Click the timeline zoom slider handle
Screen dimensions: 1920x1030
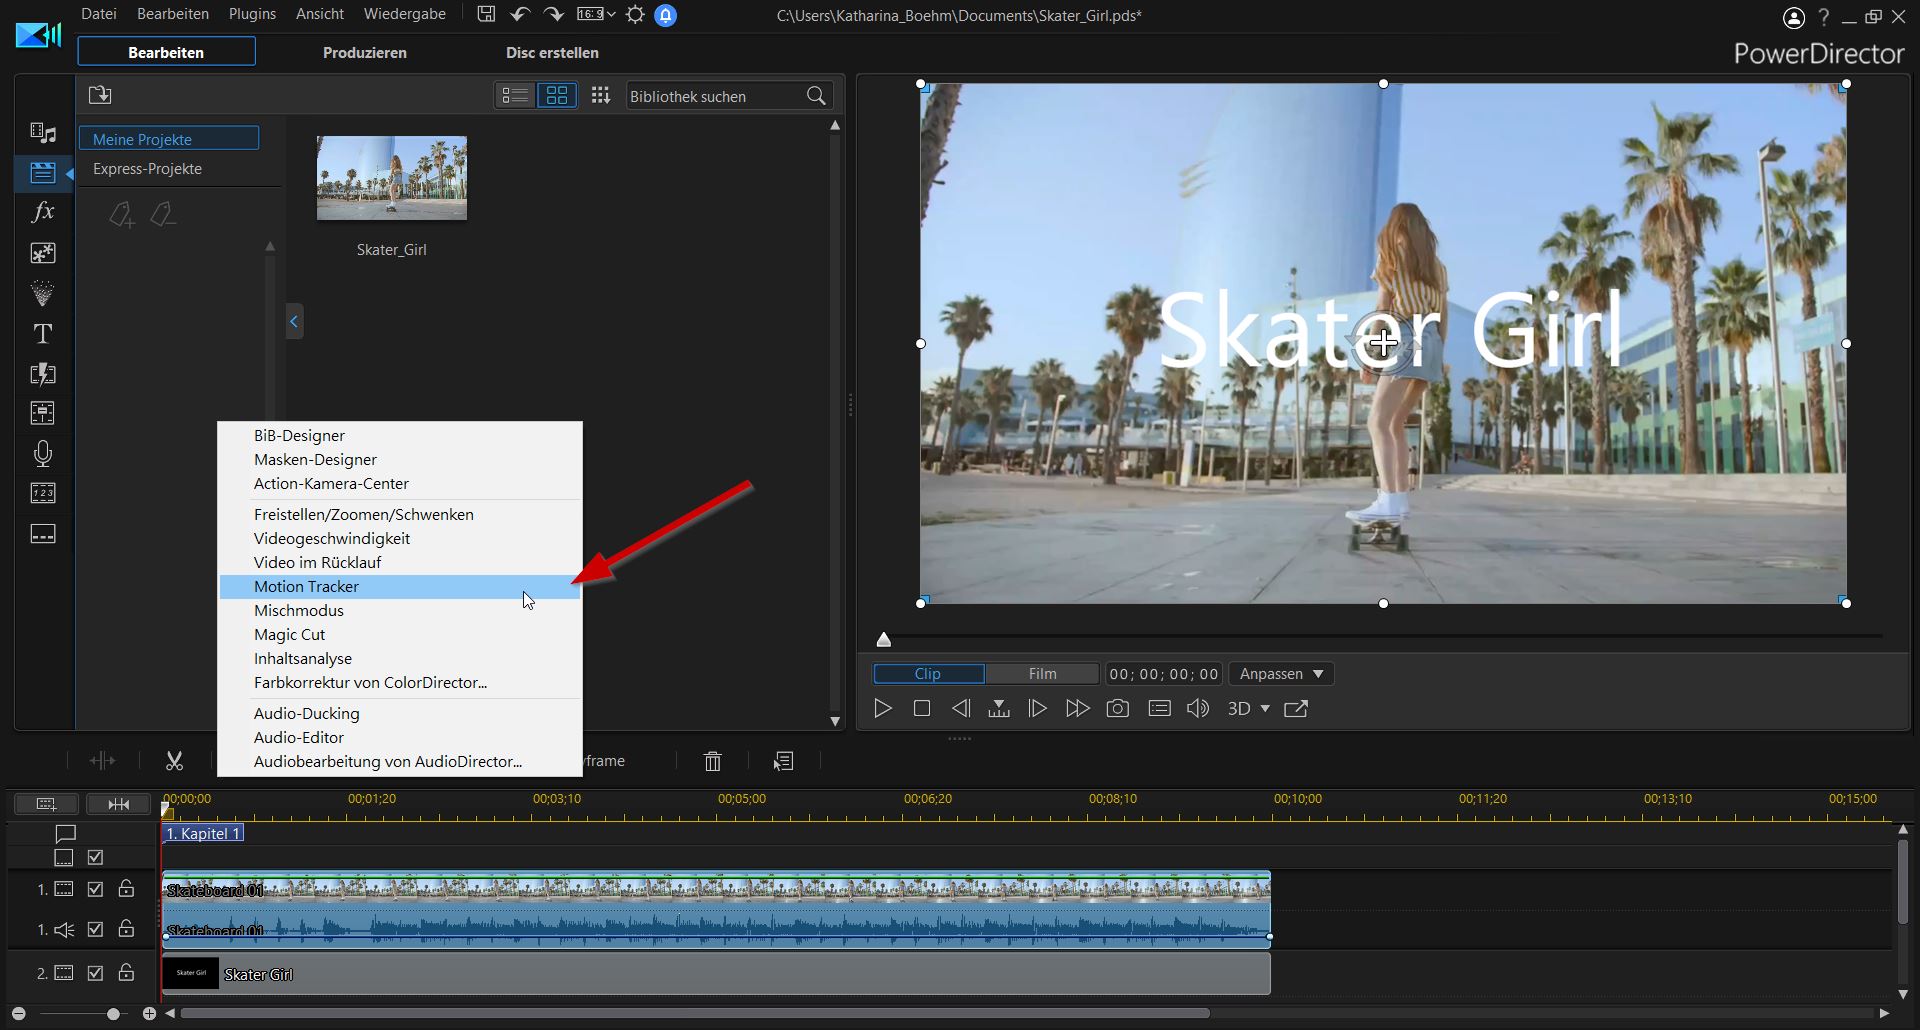point(113,1014)
